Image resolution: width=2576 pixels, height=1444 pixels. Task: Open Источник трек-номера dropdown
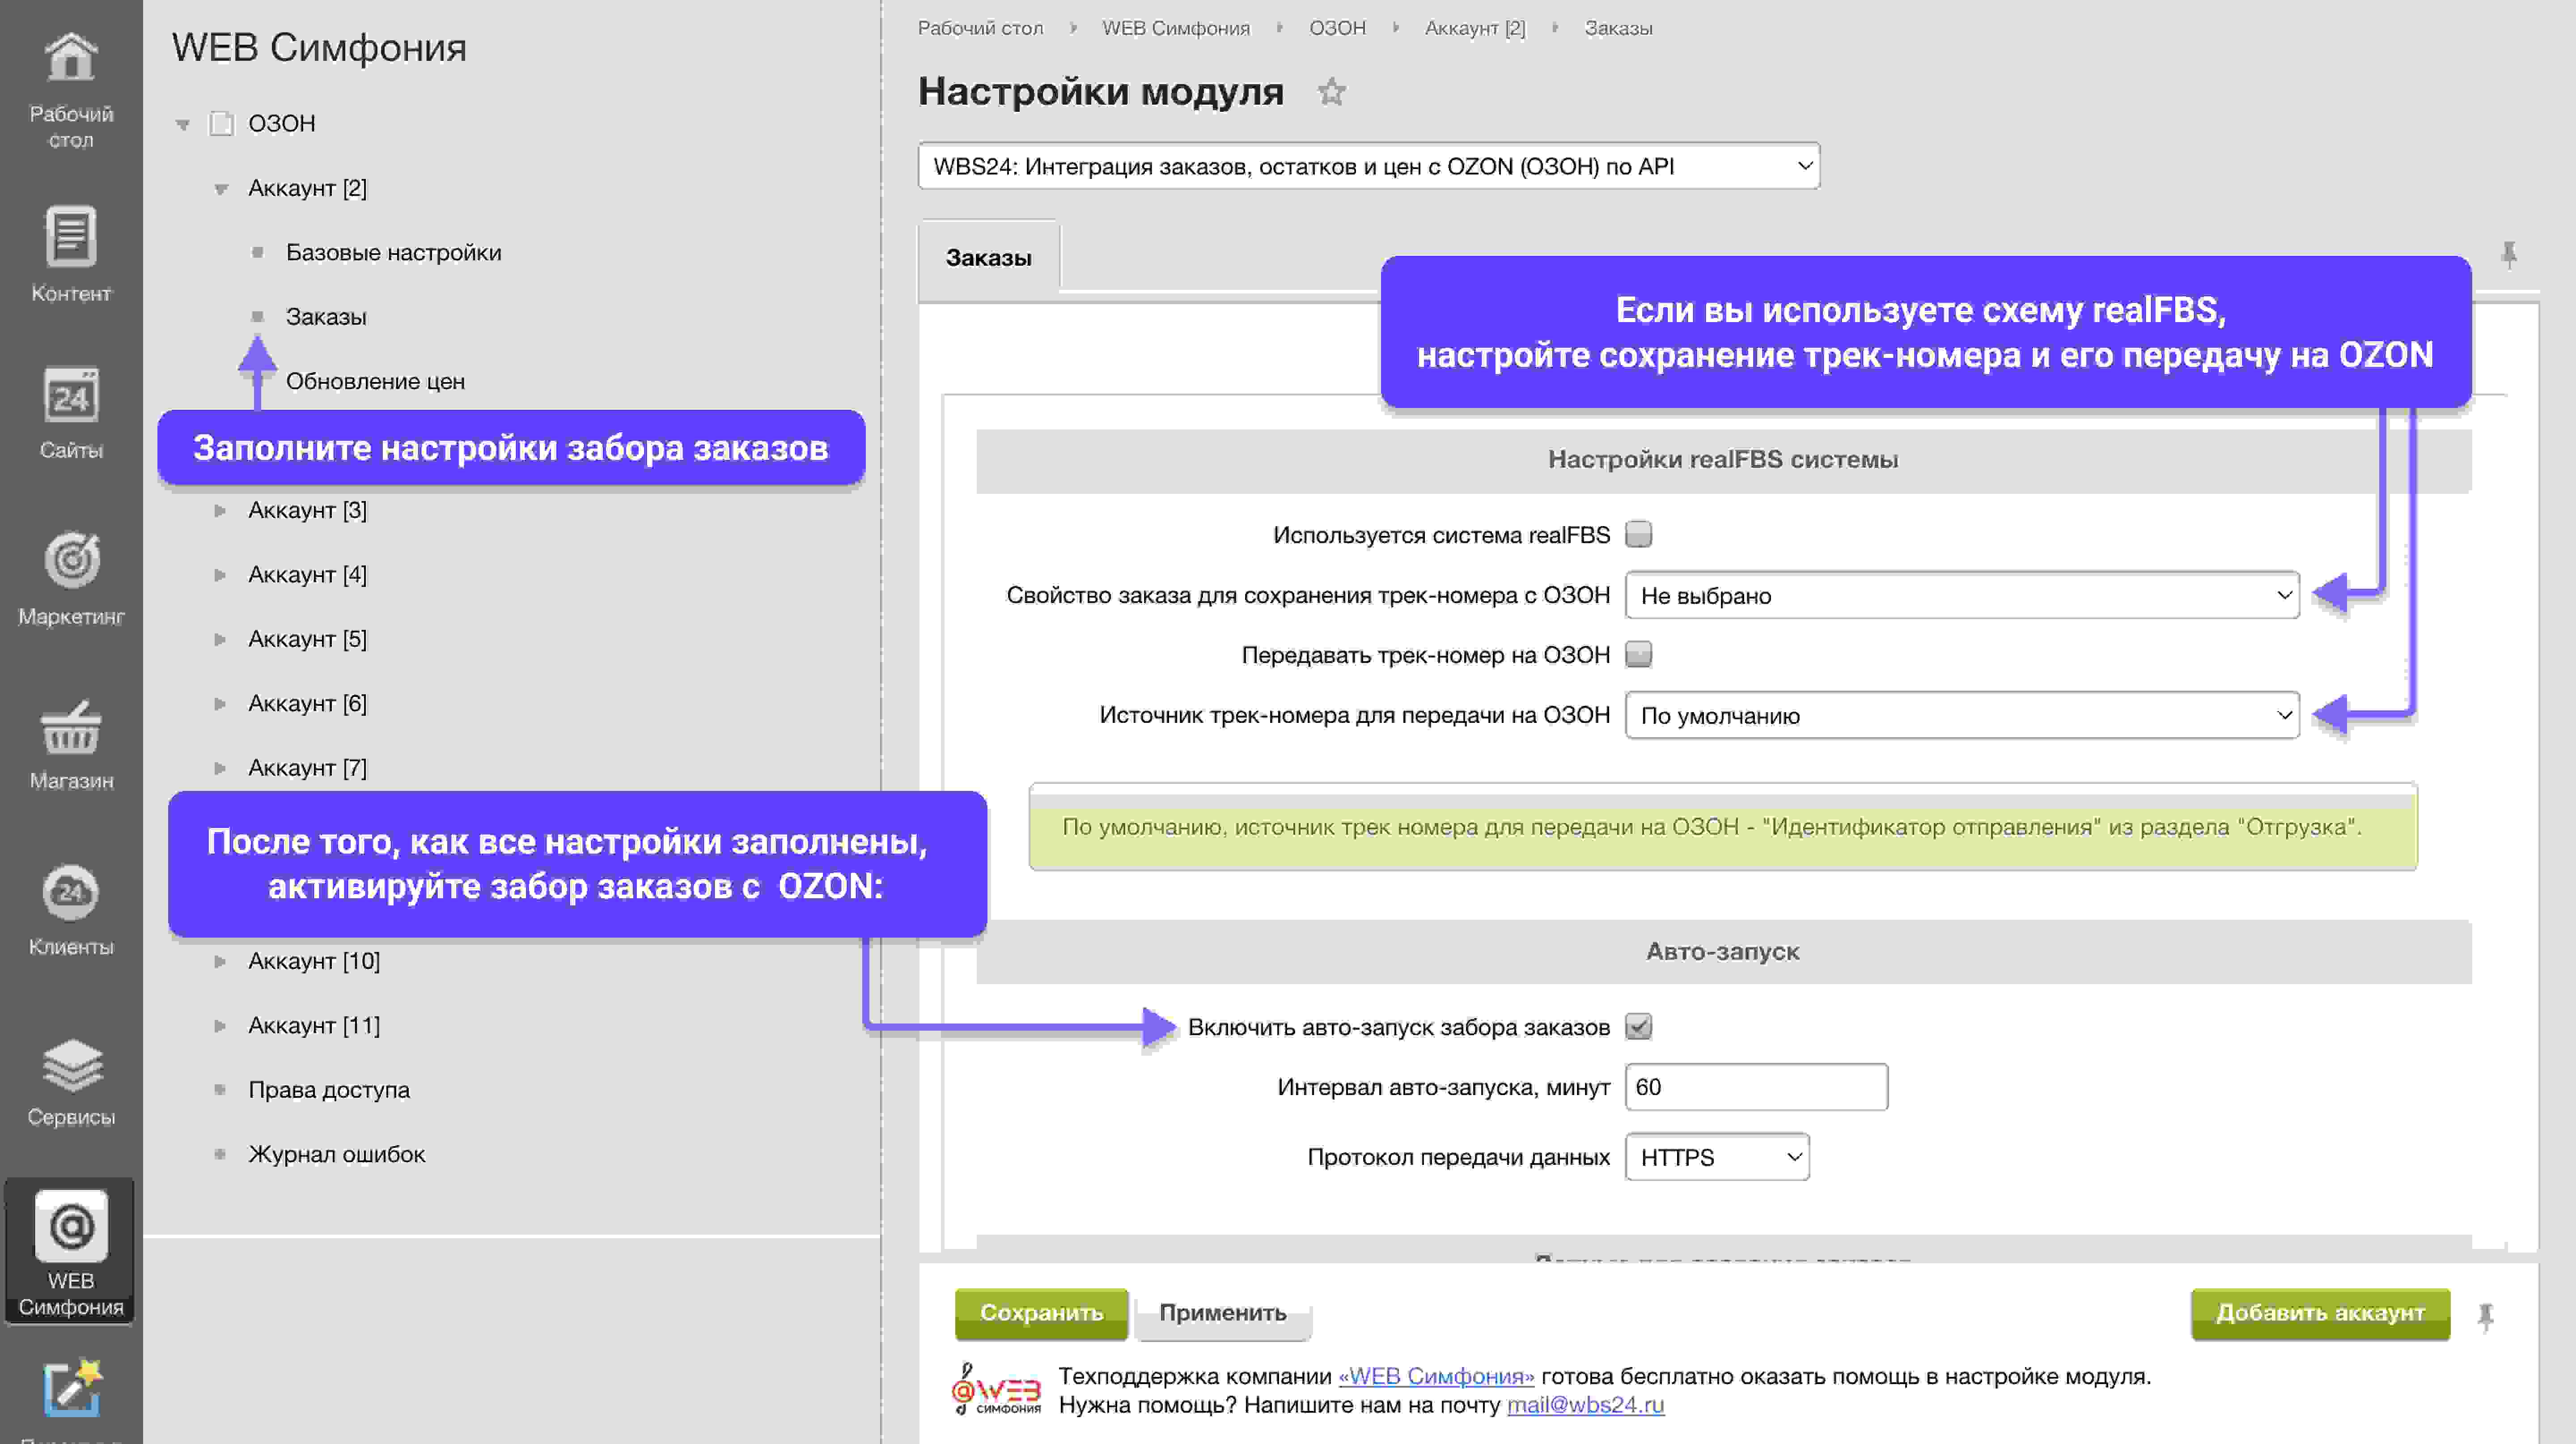tap(1962, 715)
